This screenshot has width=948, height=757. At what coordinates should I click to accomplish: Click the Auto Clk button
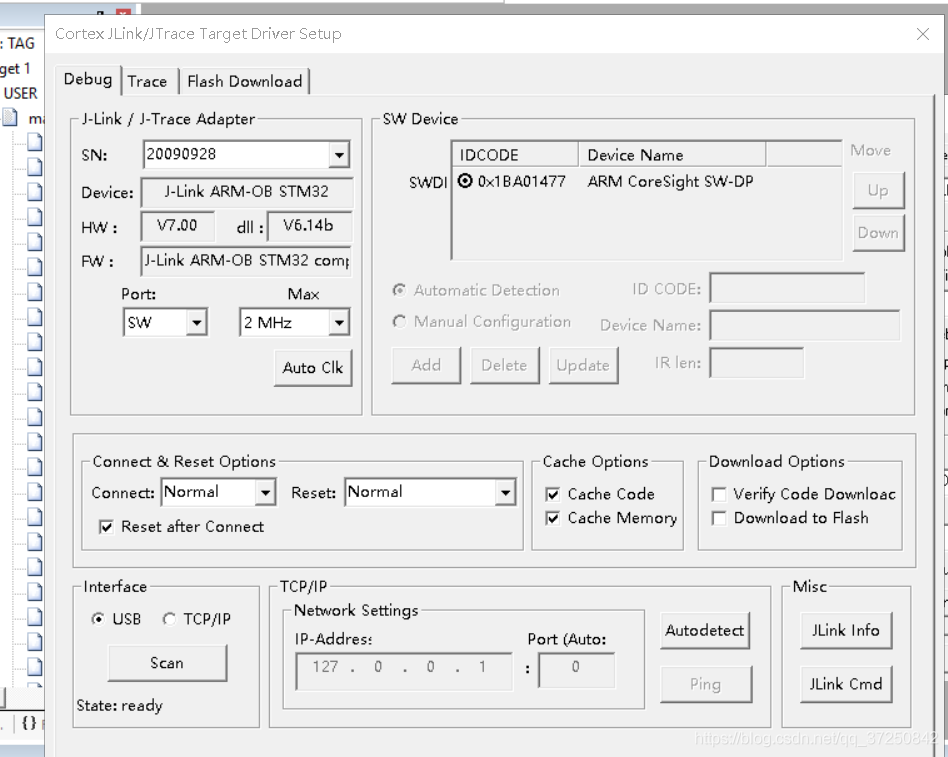click(312, 368)
